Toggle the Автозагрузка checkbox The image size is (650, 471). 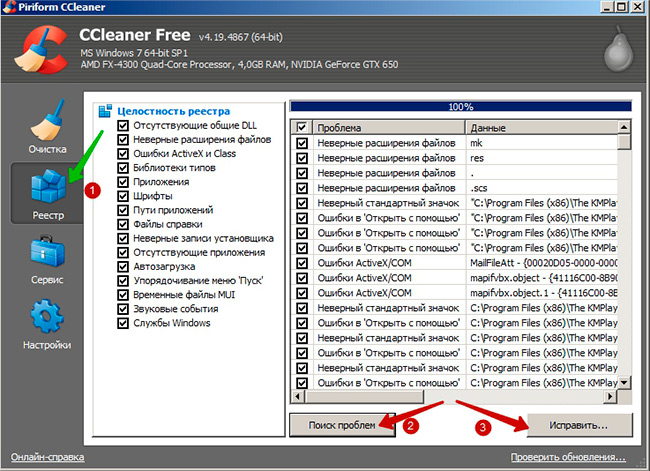click(x=123, y=267)
